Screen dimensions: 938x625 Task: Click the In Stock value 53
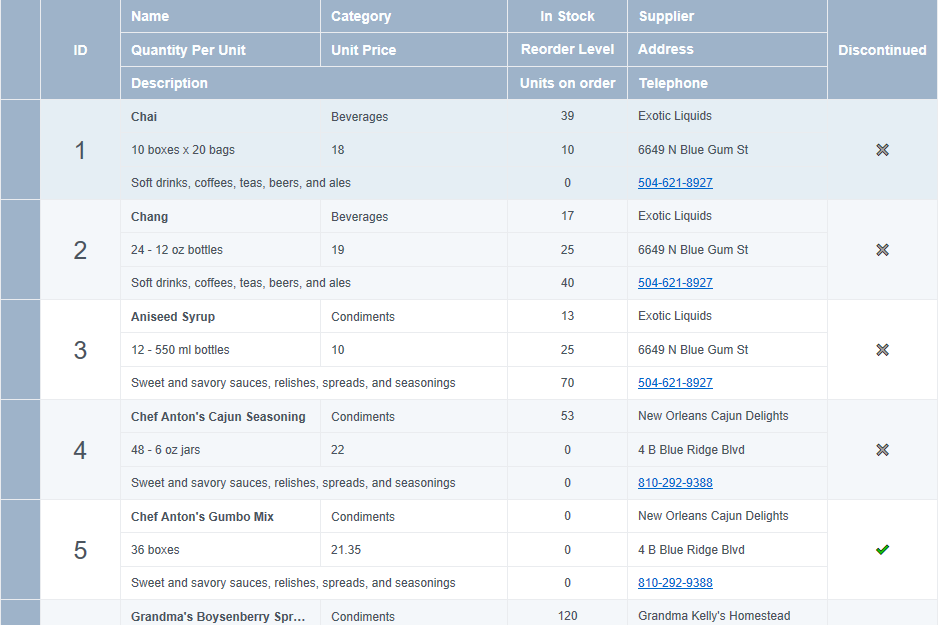(x=567, y=416)
